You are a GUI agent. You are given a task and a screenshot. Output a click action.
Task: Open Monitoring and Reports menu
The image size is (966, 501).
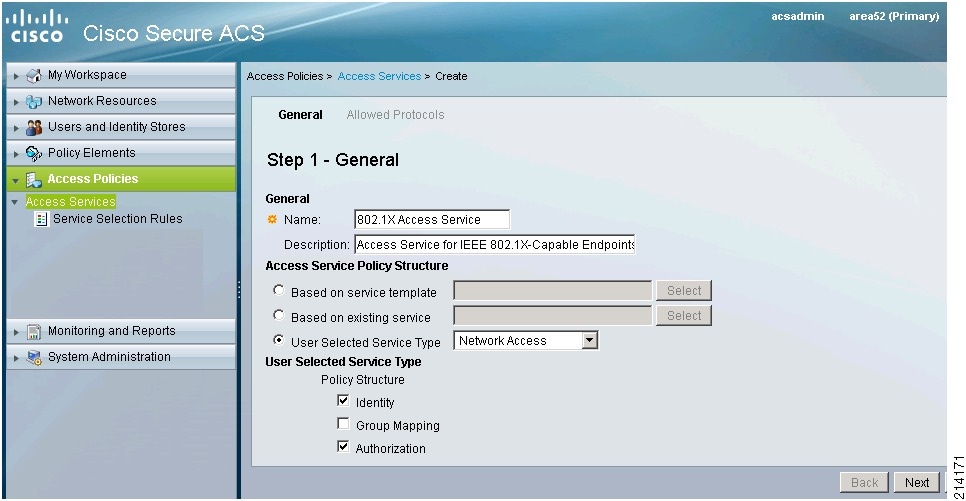[x=121, y=331]
